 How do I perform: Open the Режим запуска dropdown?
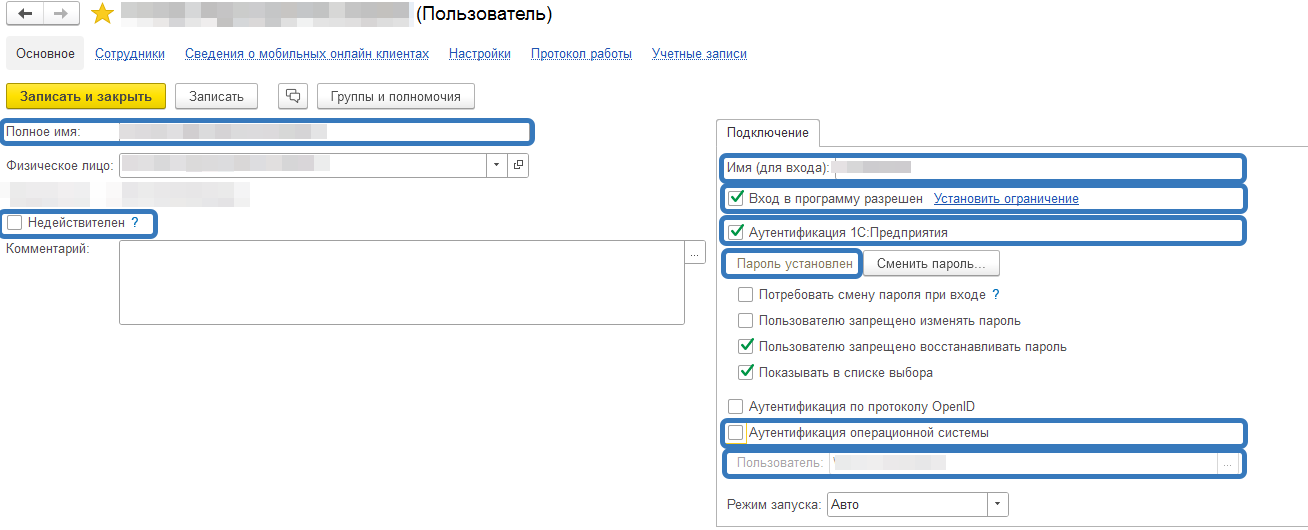(x=998, y=505)
